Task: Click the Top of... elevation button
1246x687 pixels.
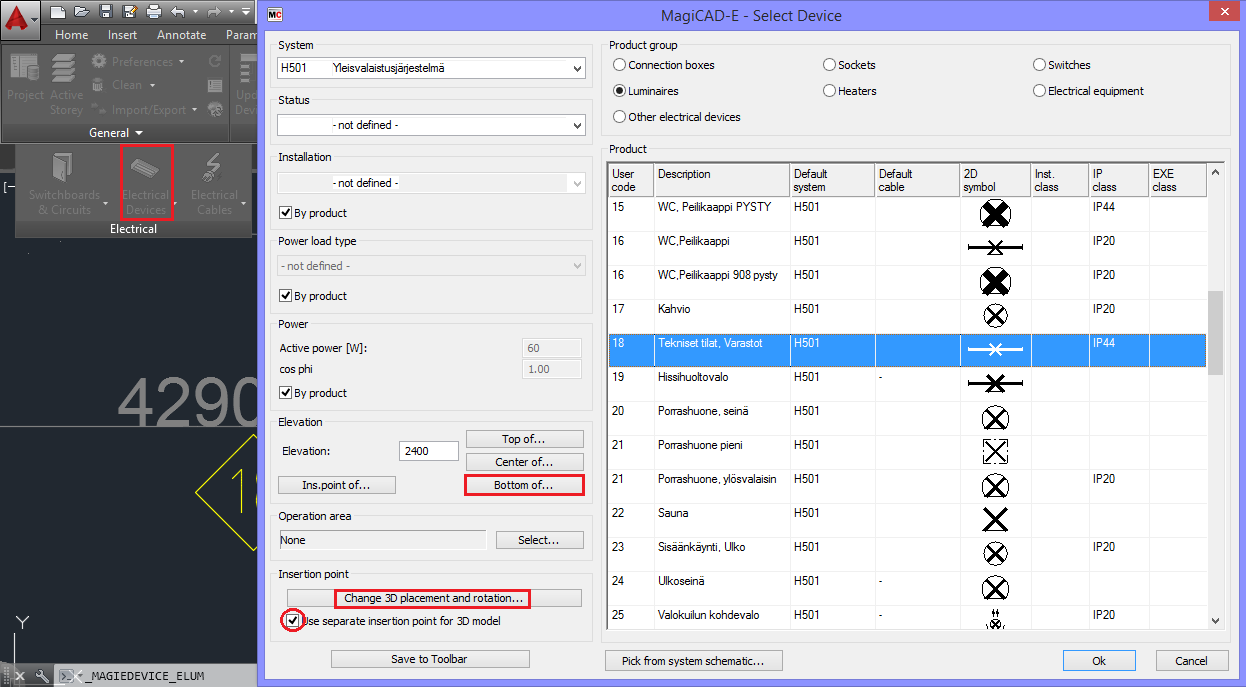Action: pos(525,439)
